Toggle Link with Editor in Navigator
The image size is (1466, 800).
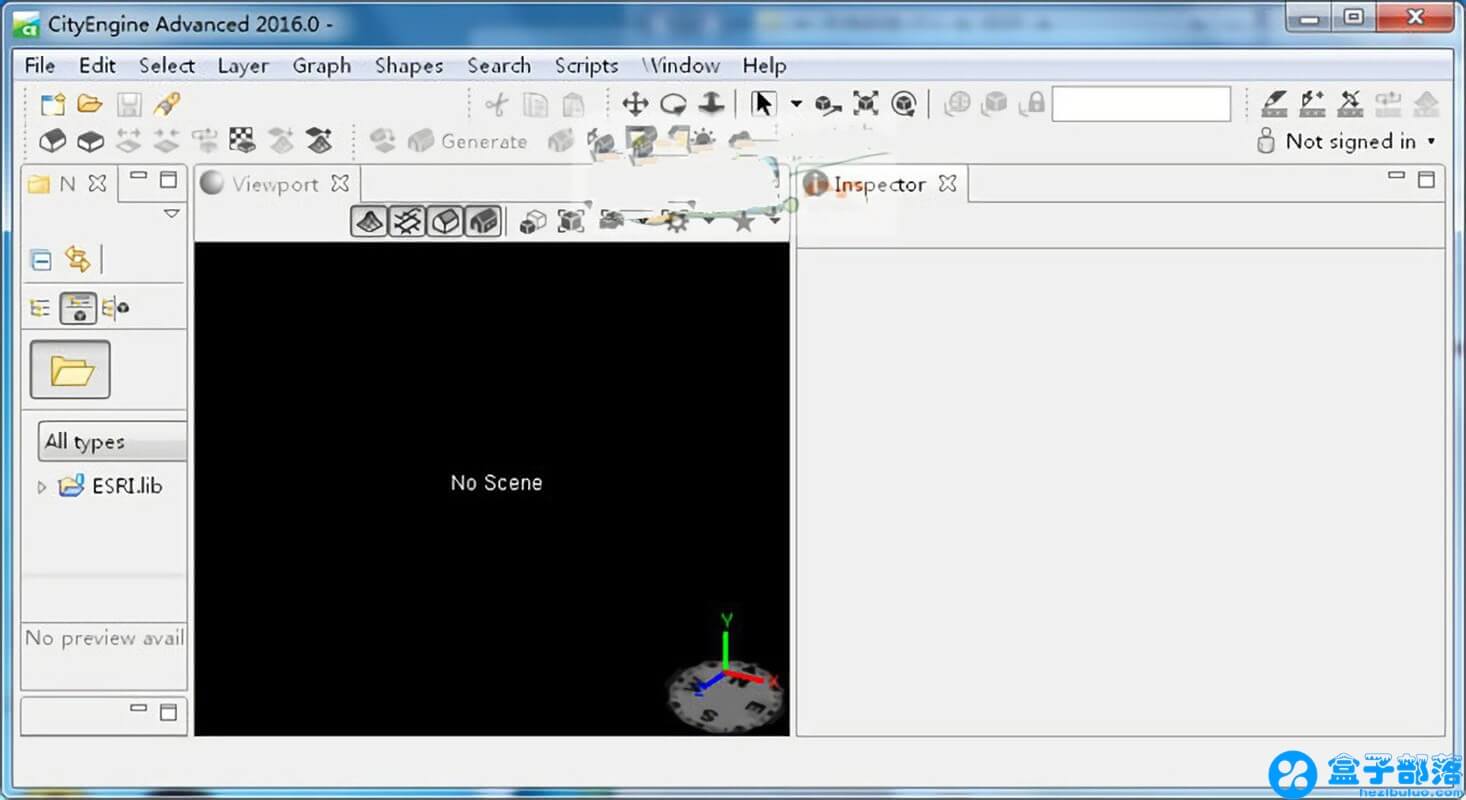coord(77,259)
